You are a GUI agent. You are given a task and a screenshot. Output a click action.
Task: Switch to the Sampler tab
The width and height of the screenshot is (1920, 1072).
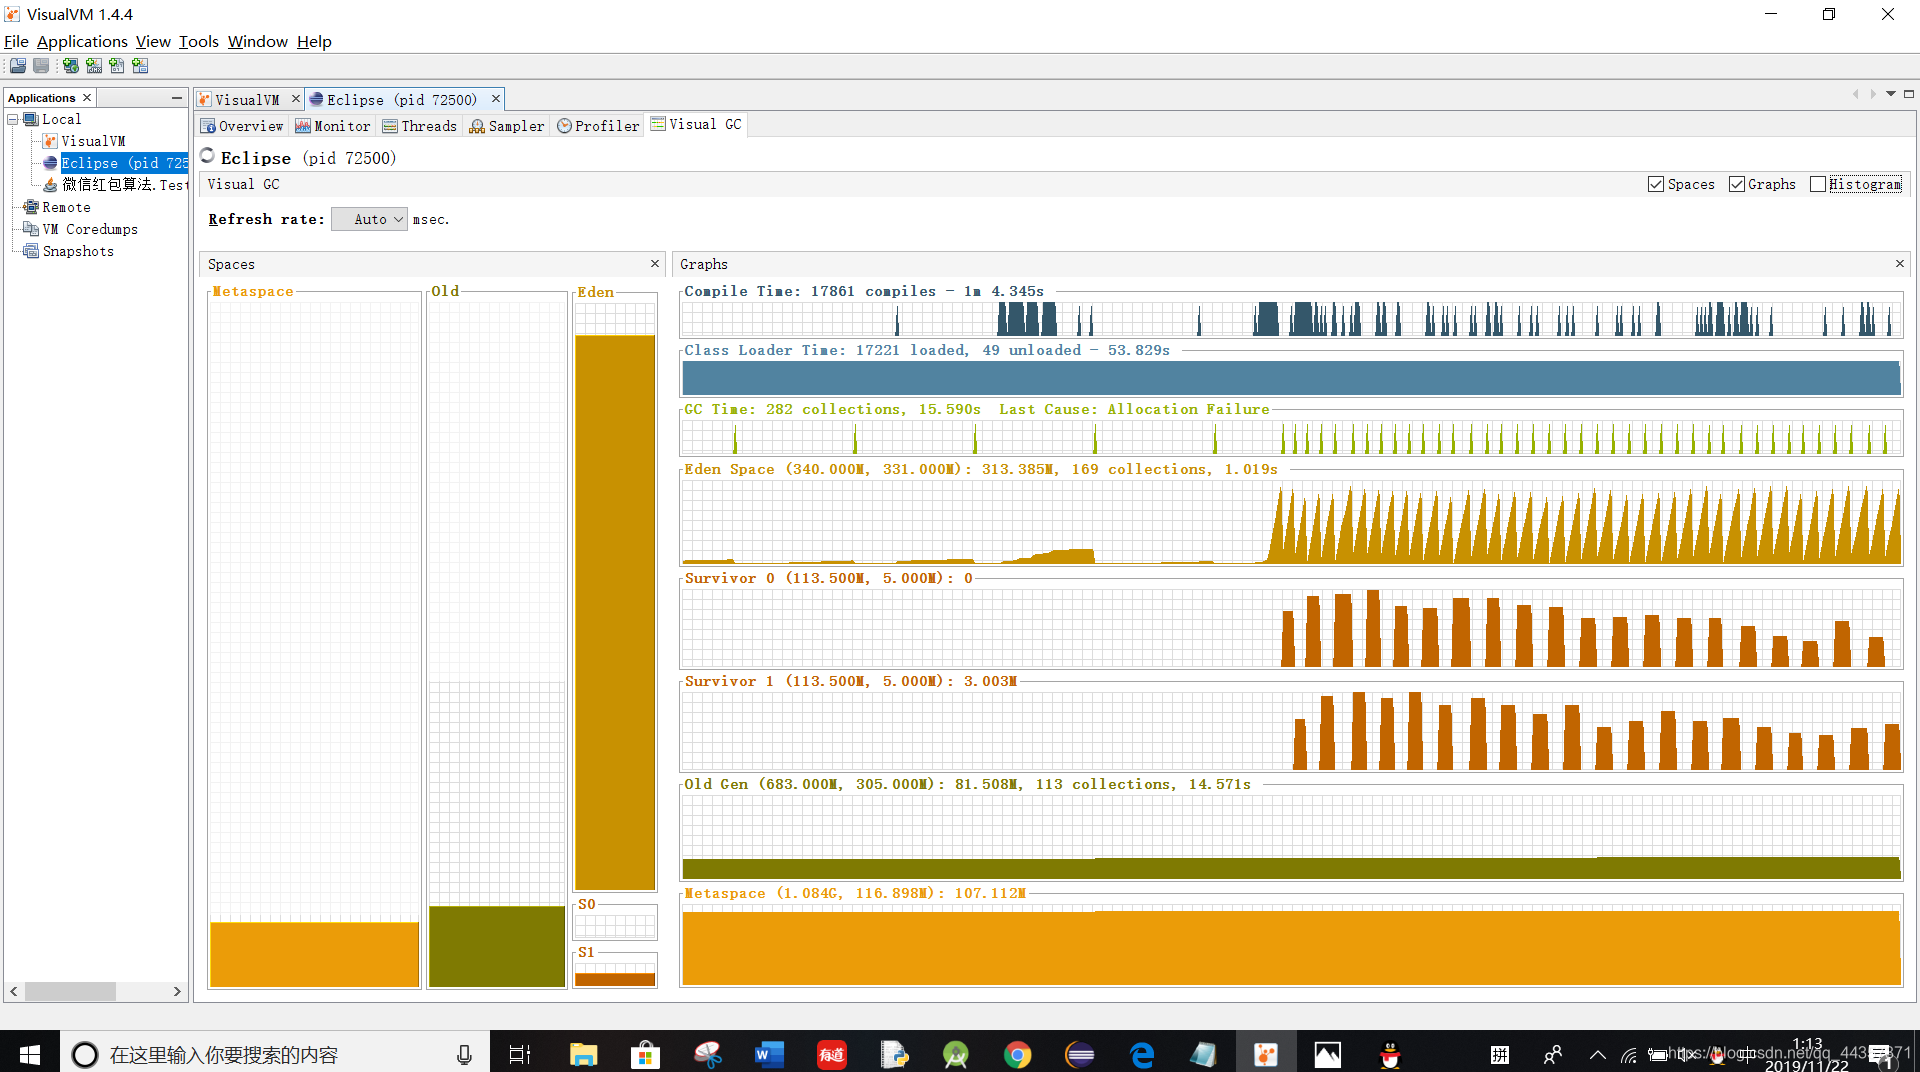click(507, 126)
